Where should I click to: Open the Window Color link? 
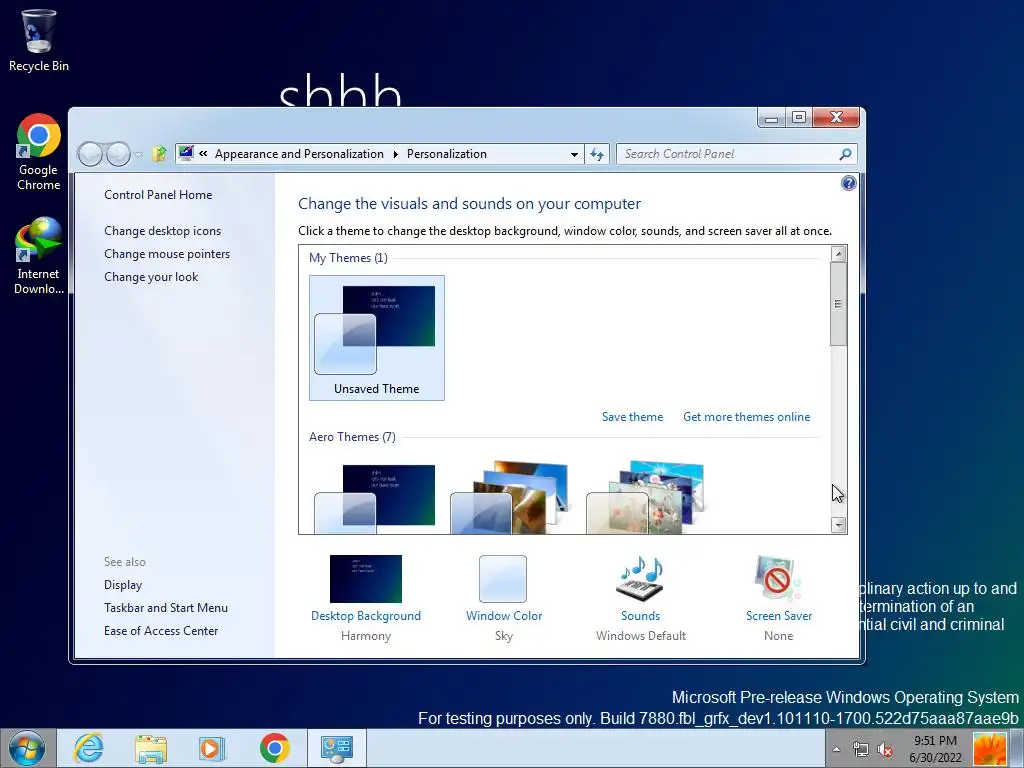[504, 616]
